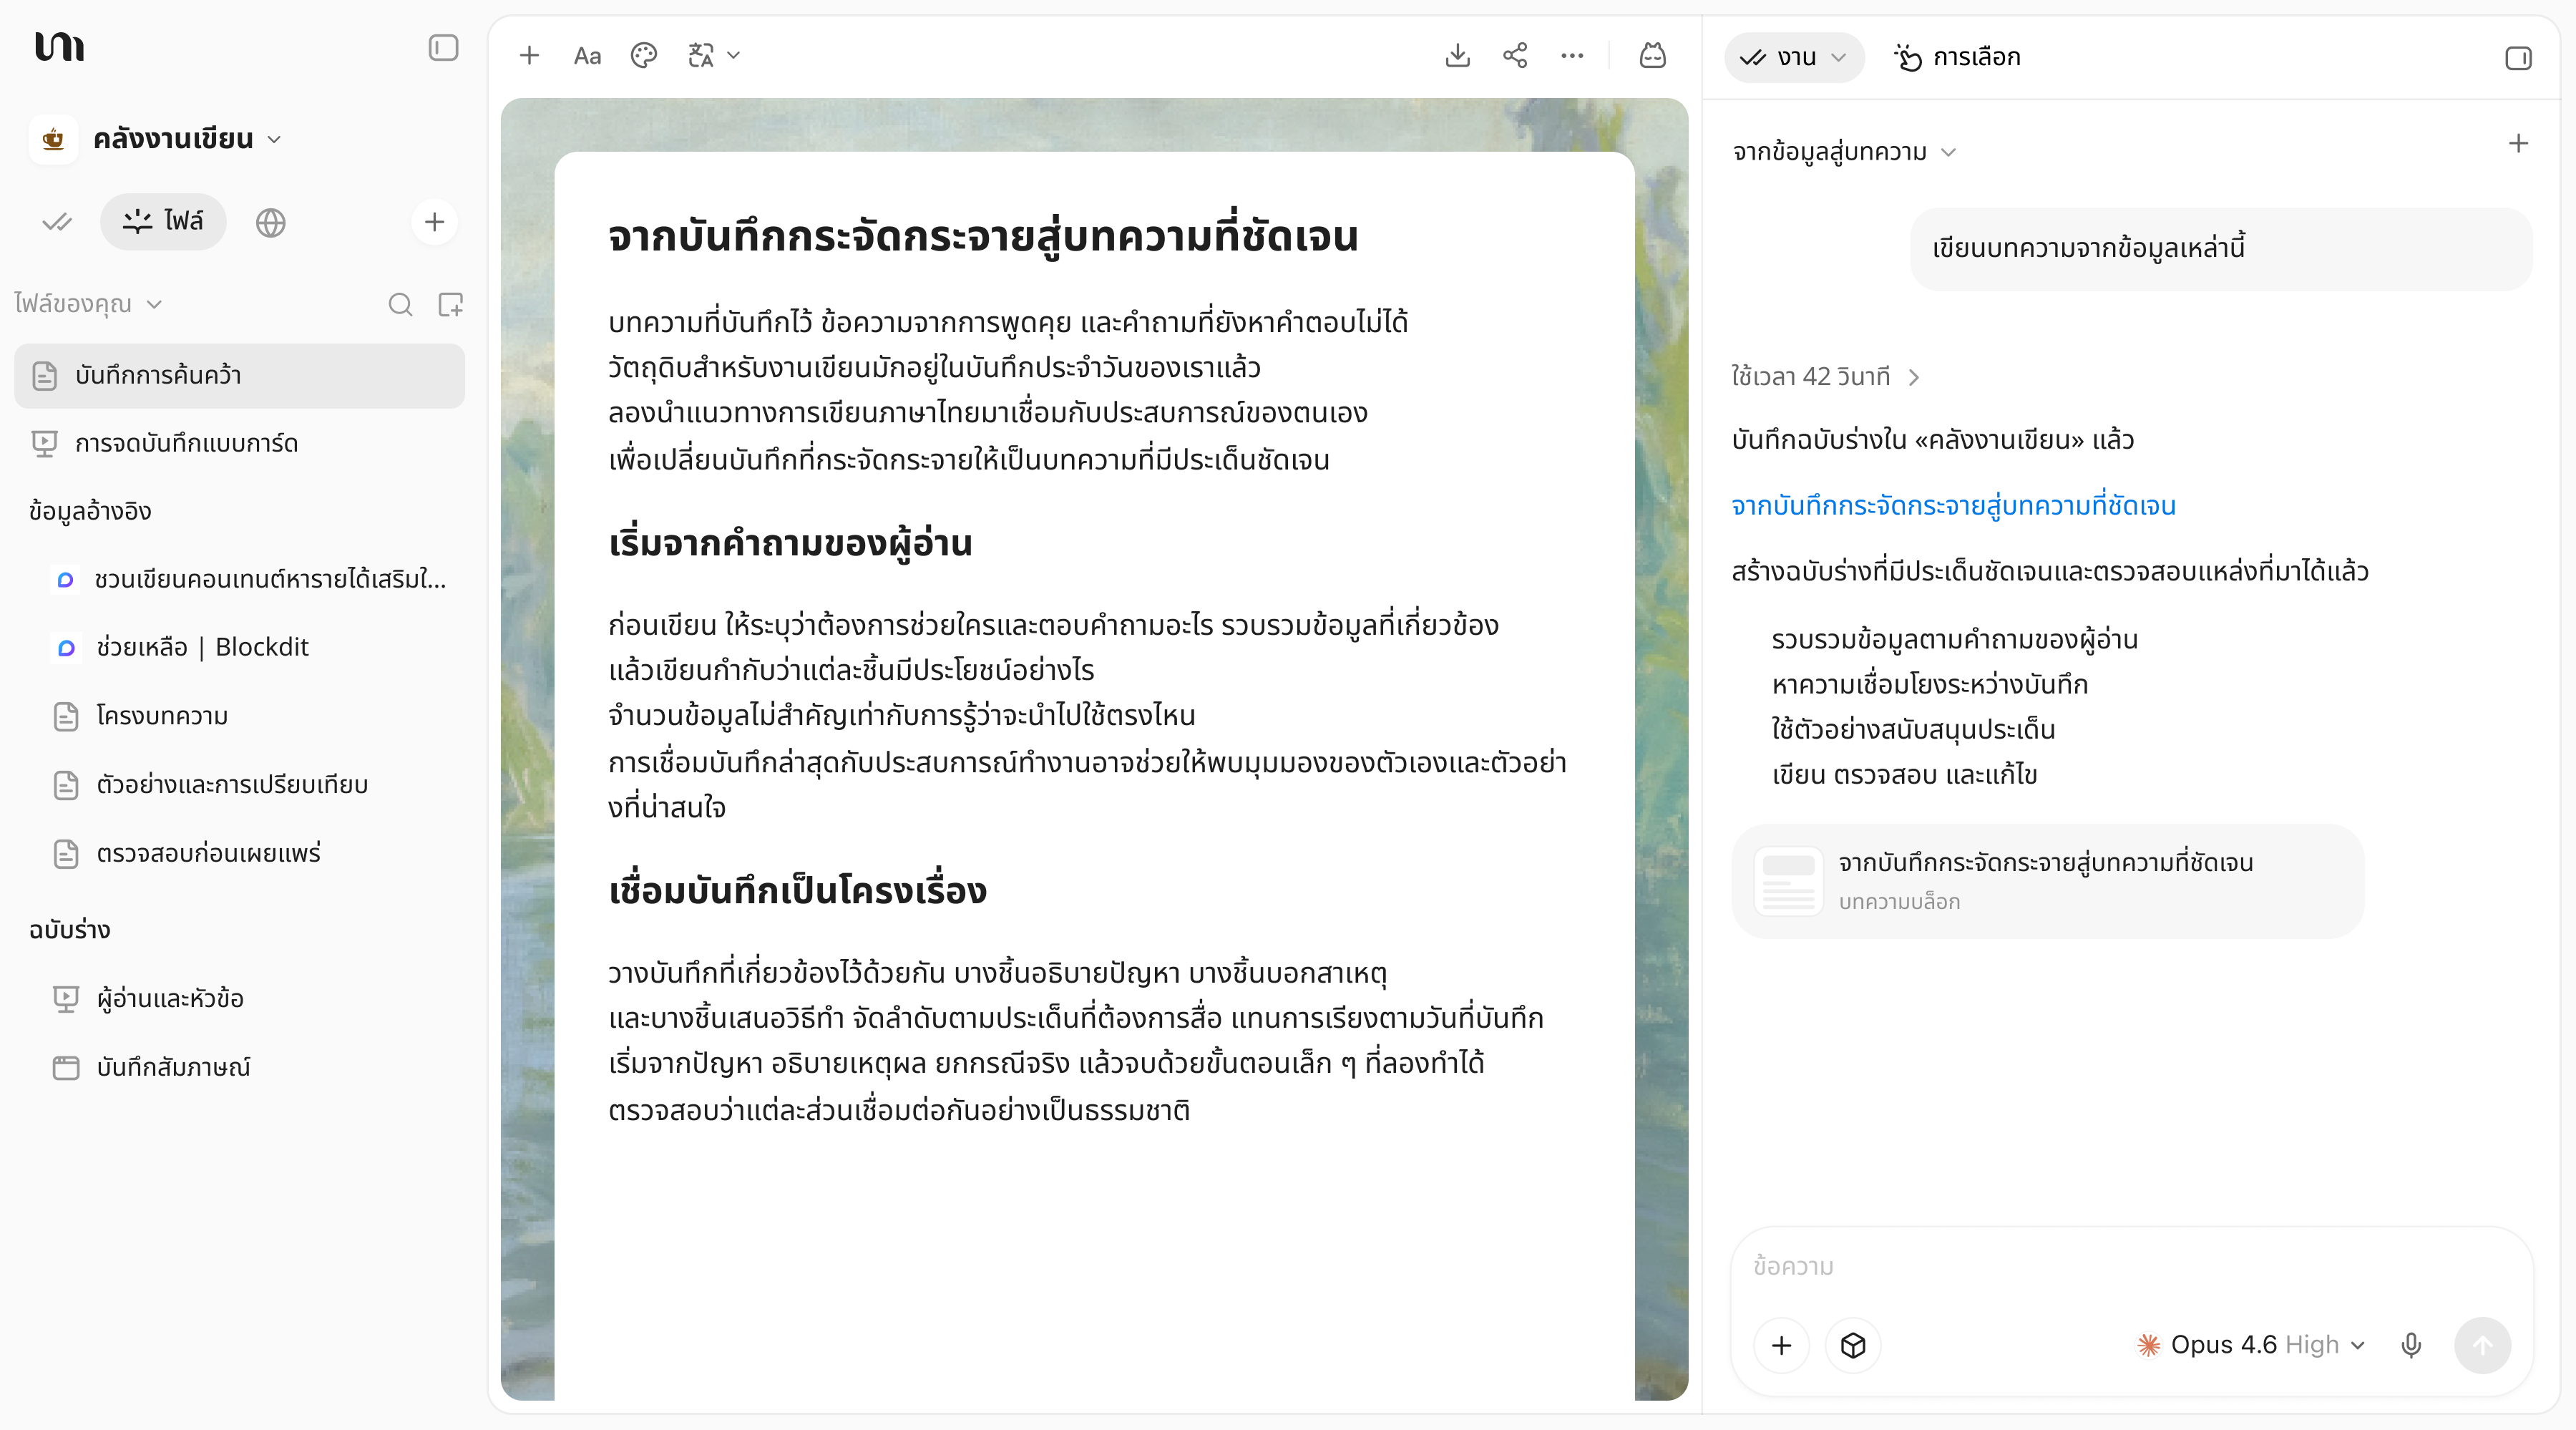Click the ฉบับร่าง section header
The image size is (2576, 1430).
point(69,930)
